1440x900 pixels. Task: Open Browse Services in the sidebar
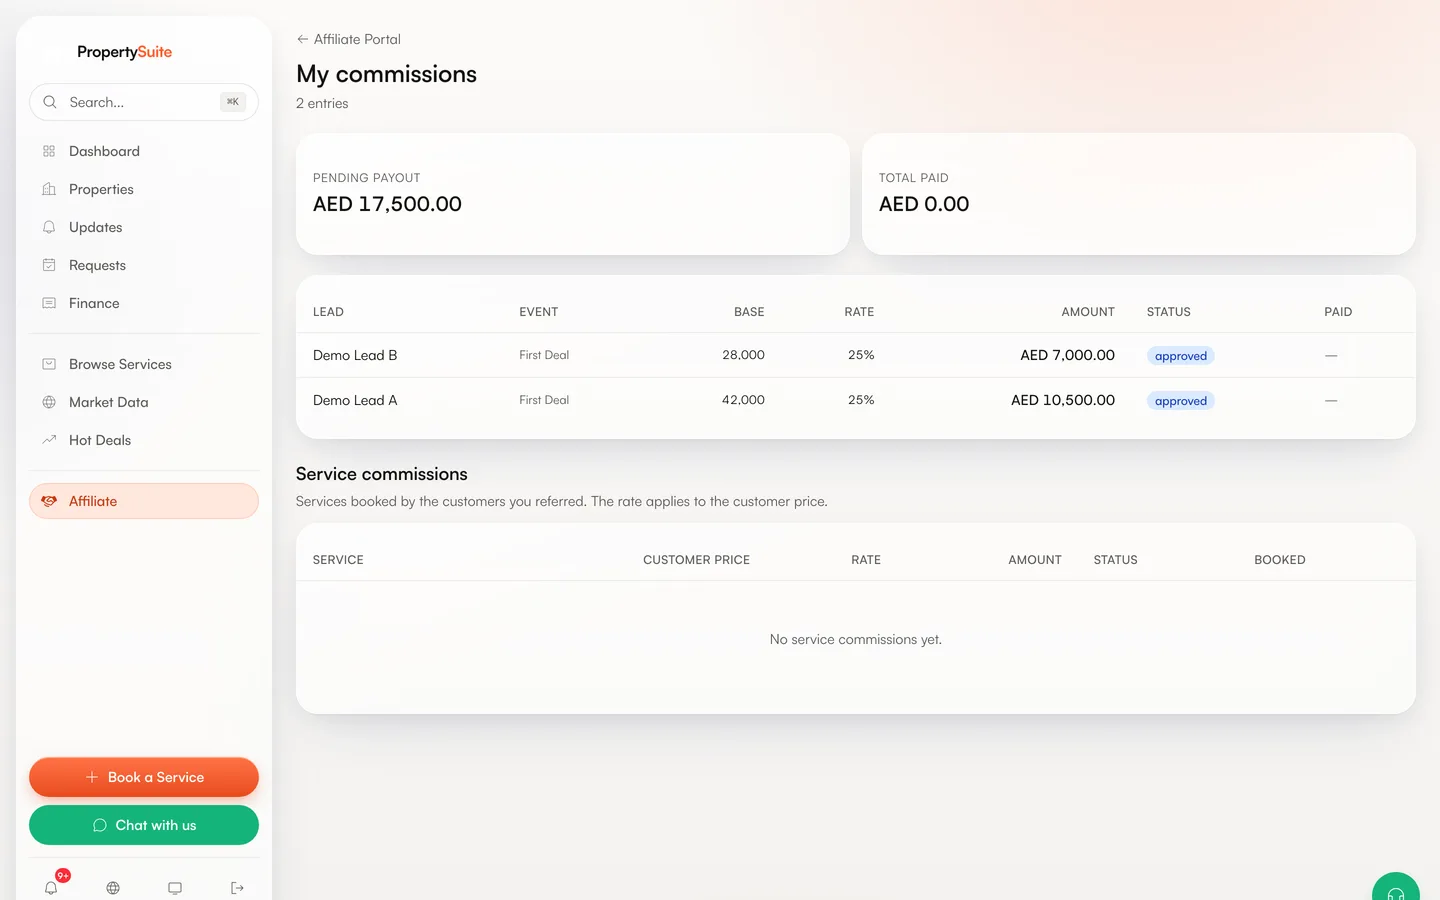point(144,364)
